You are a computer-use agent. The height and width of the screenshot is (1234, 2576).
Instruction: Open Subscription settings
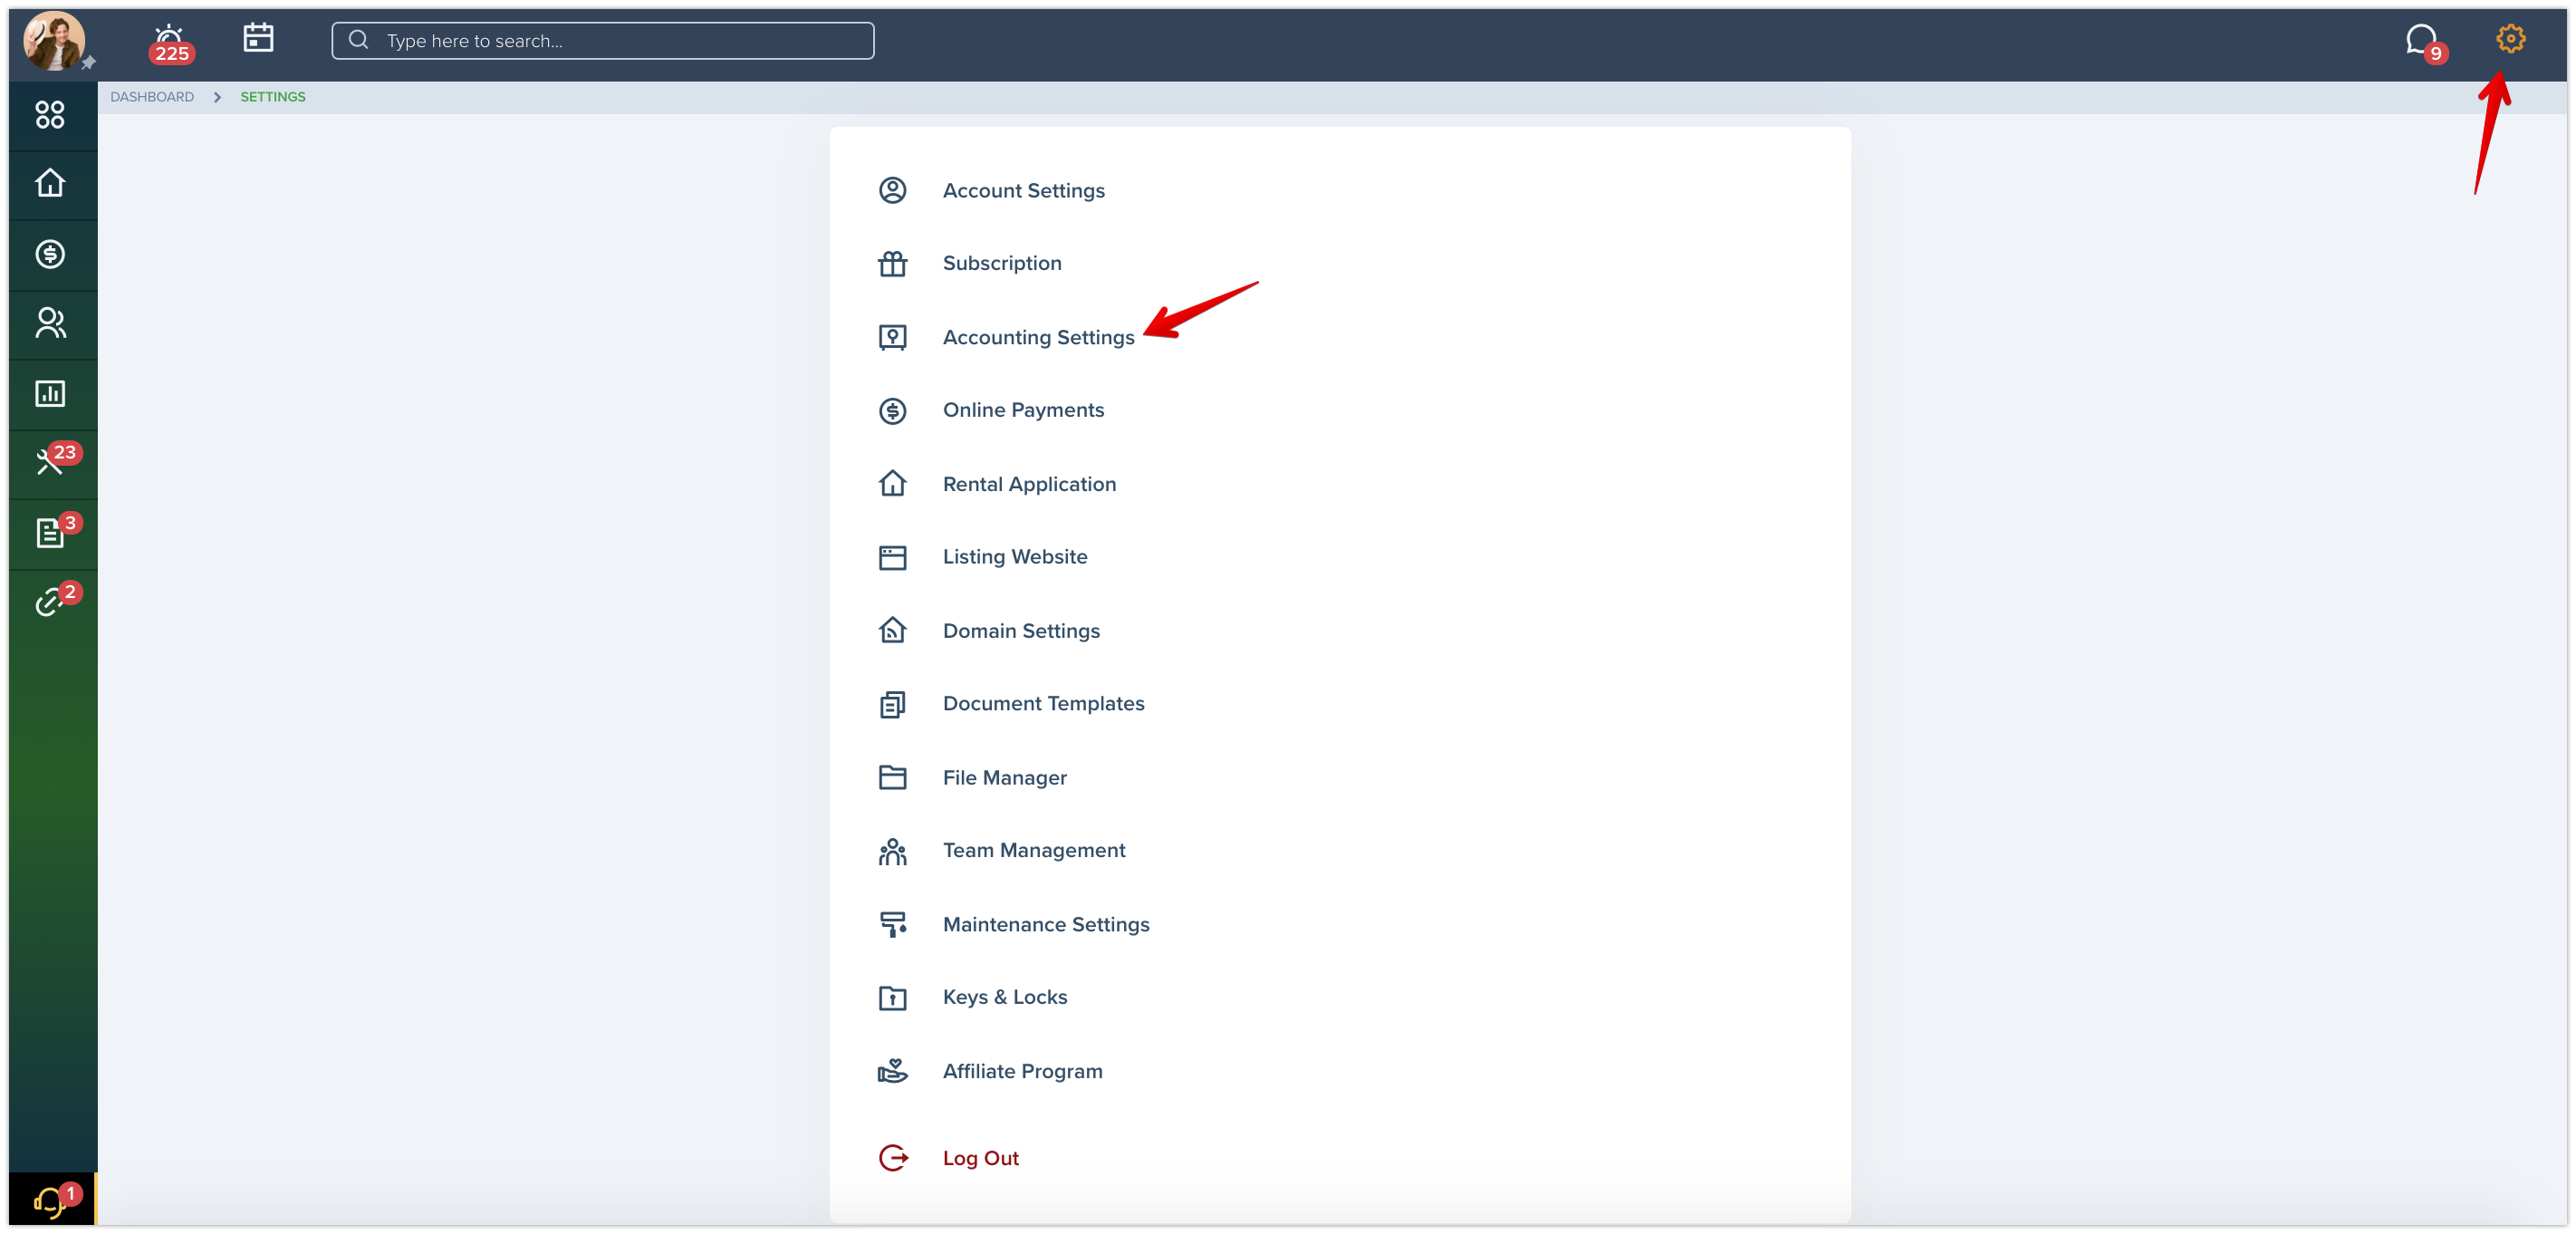[1002, 263]
